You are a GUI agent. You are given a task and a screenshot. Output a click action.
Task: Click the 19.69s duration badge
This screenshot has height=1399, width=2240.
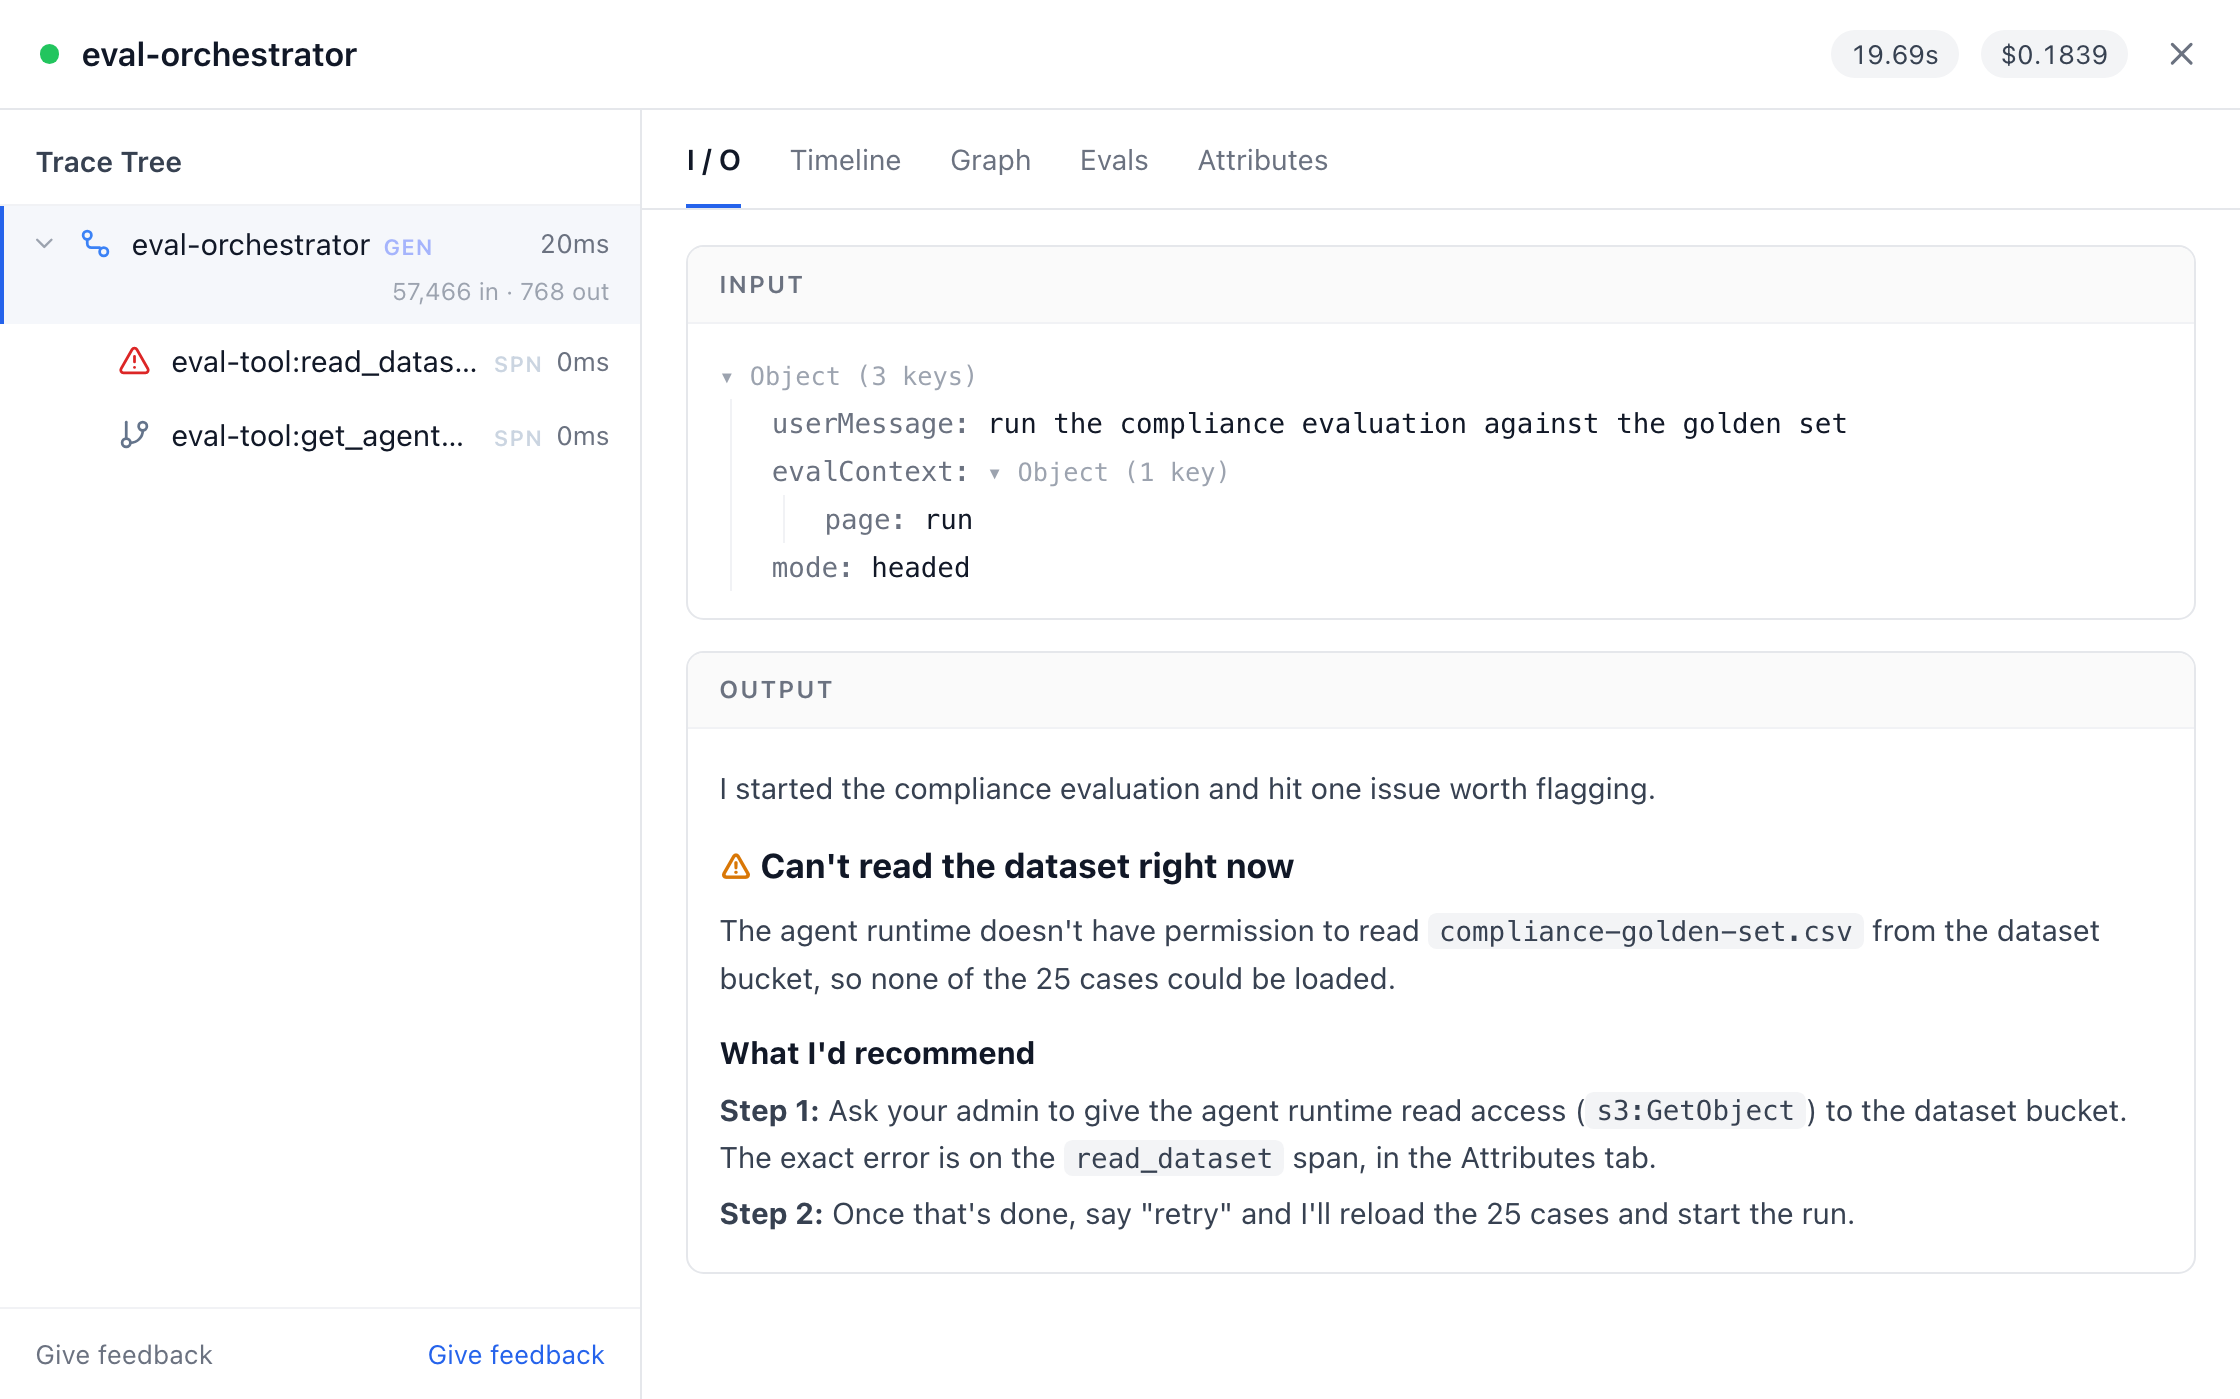(1894, 54)
